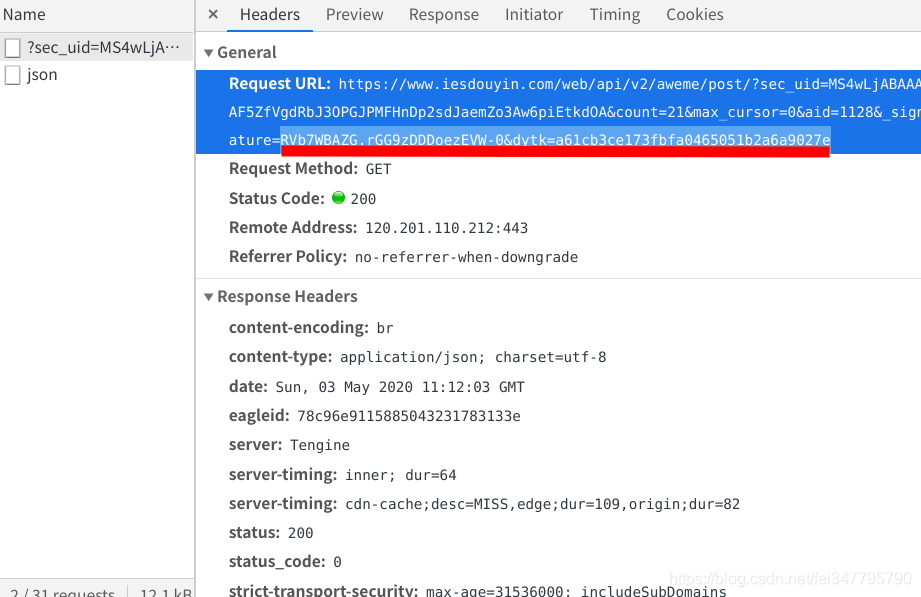The width and height of the screenshot is (921, 597).
Task: Click the Request URL label
Action: click(x=280, y=83)
